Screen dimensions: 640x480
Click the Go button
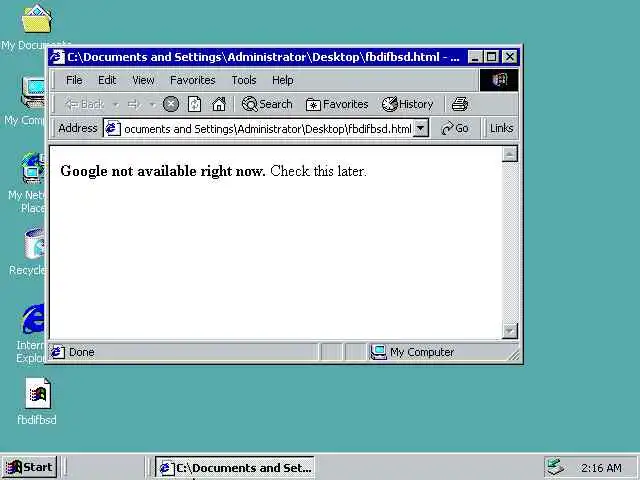coord(454,128)
